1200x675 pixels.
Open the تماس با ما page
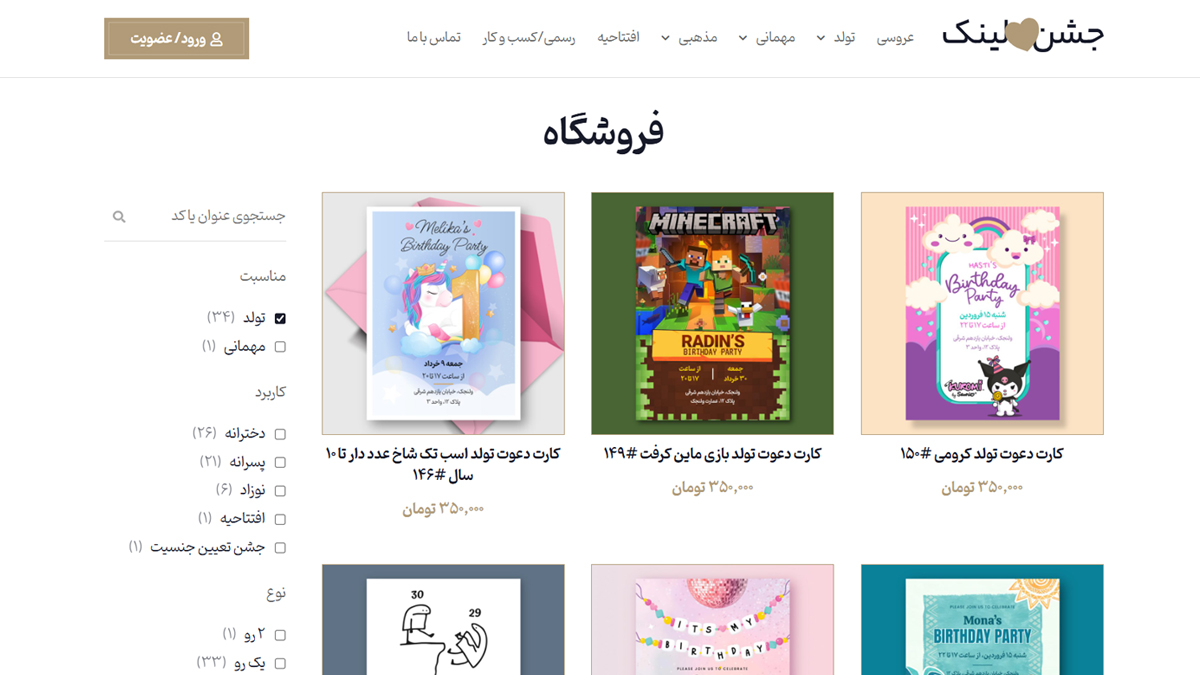click(433, 37)
